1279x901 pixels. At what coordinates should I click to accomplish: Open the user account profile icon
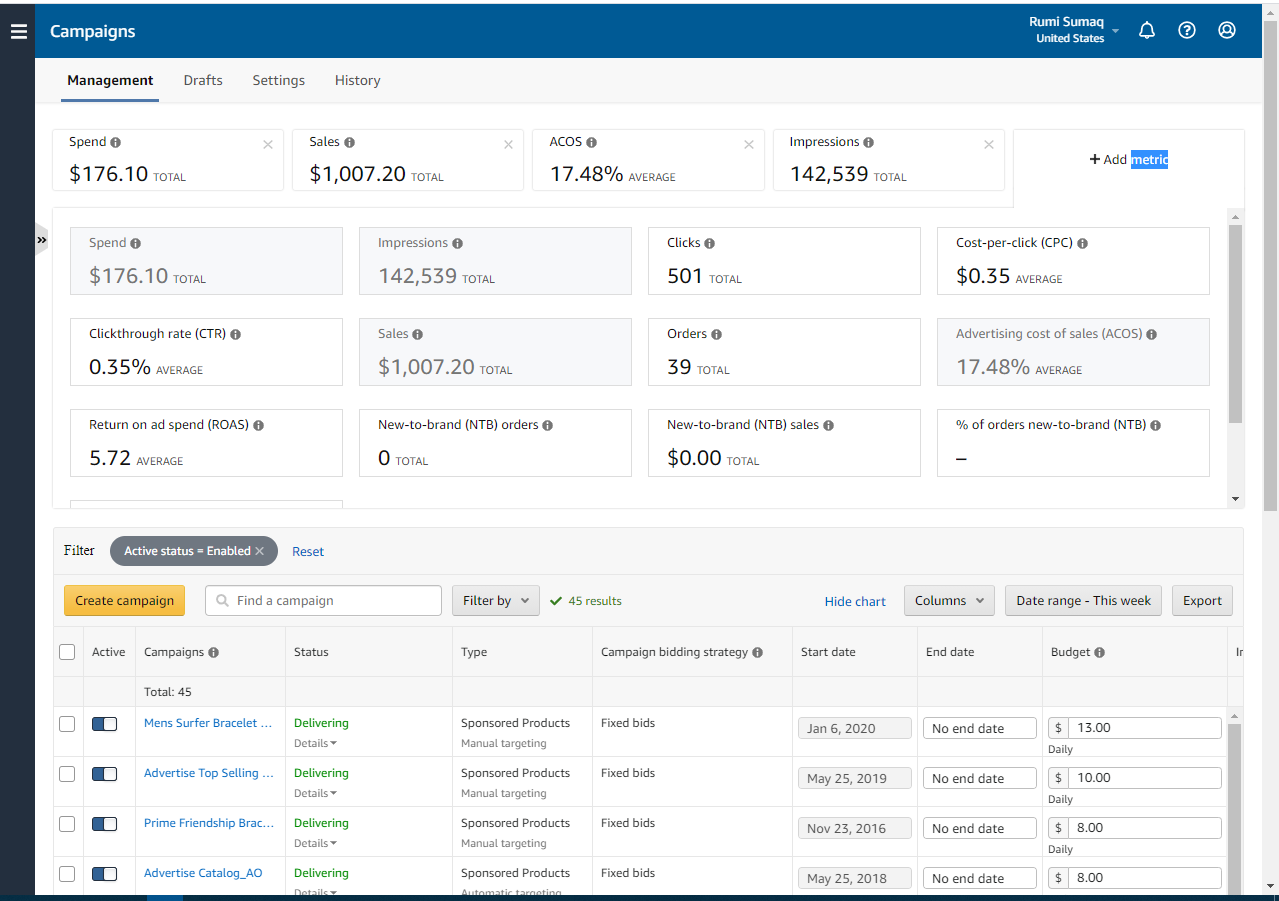[x=1227, y=31]
